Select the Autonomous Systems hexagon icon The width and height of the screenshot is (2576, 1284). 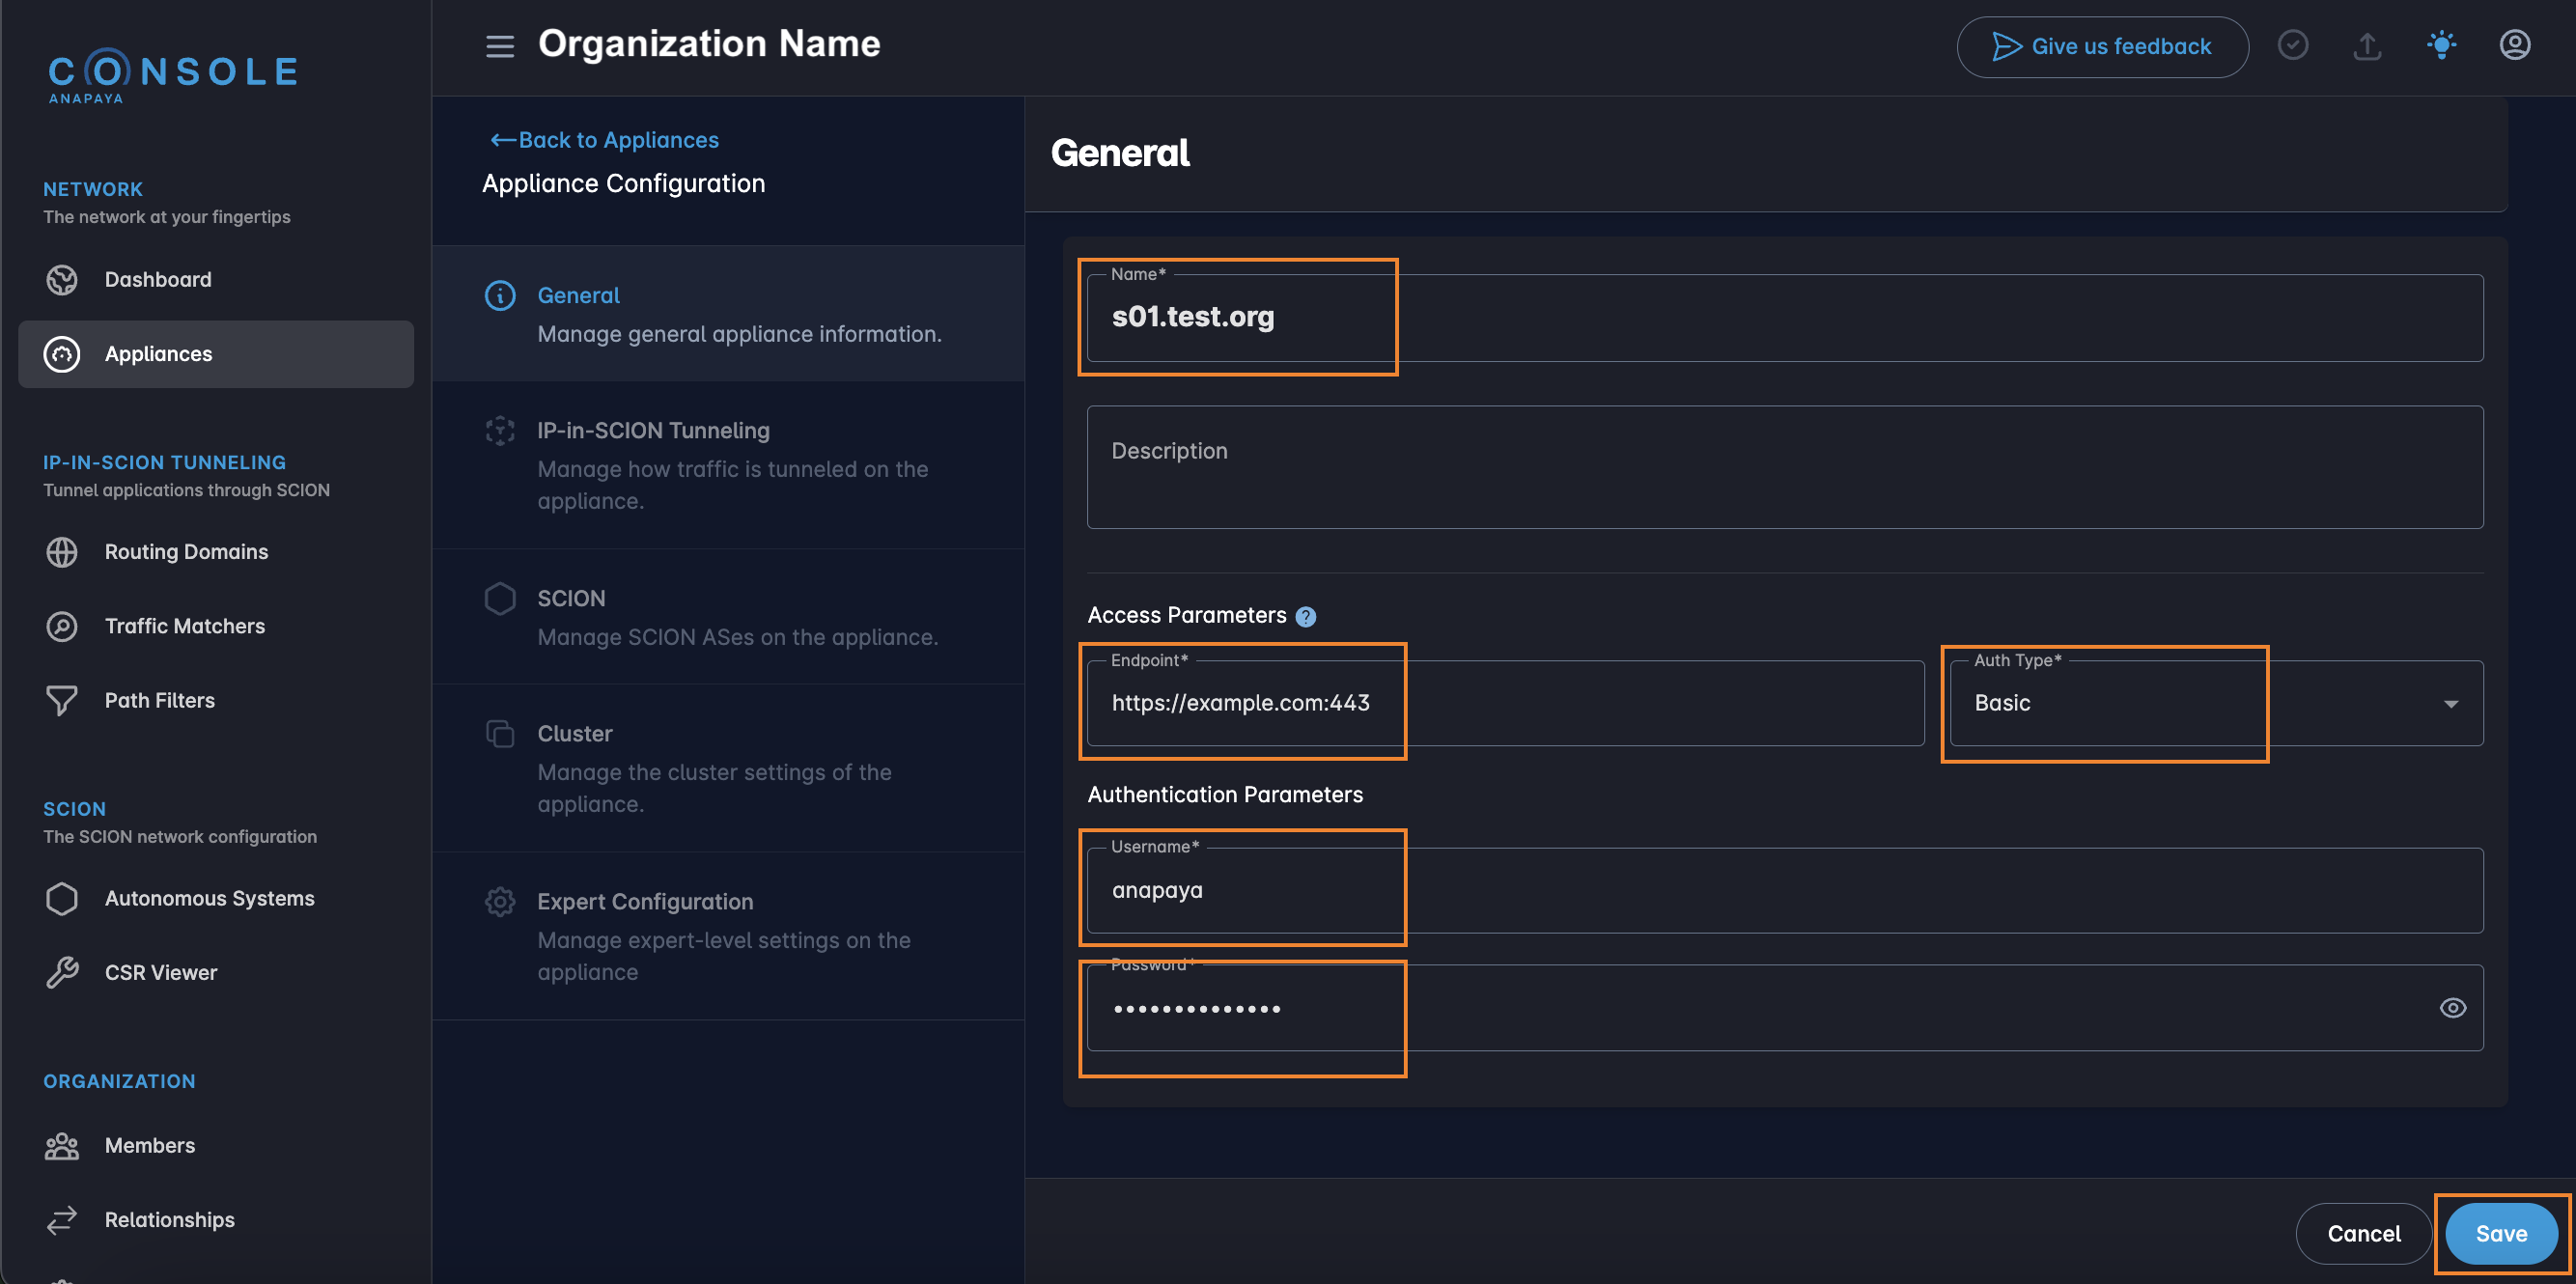point(61,898)
